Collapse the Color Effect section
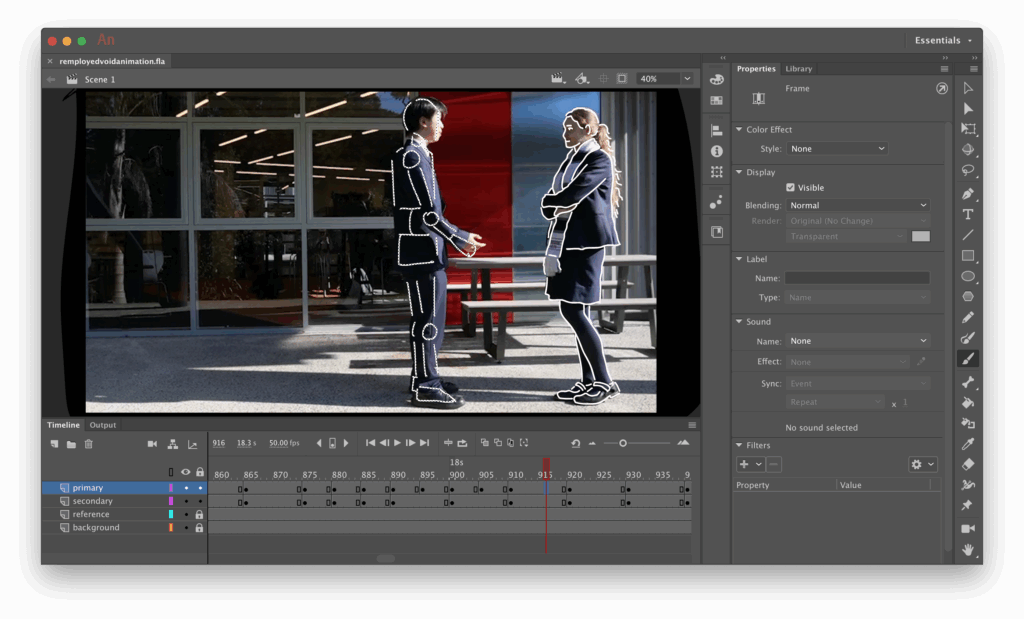The height and width of the screenshot is (619, 1024). pyautogui.click(x=739, y=129)
